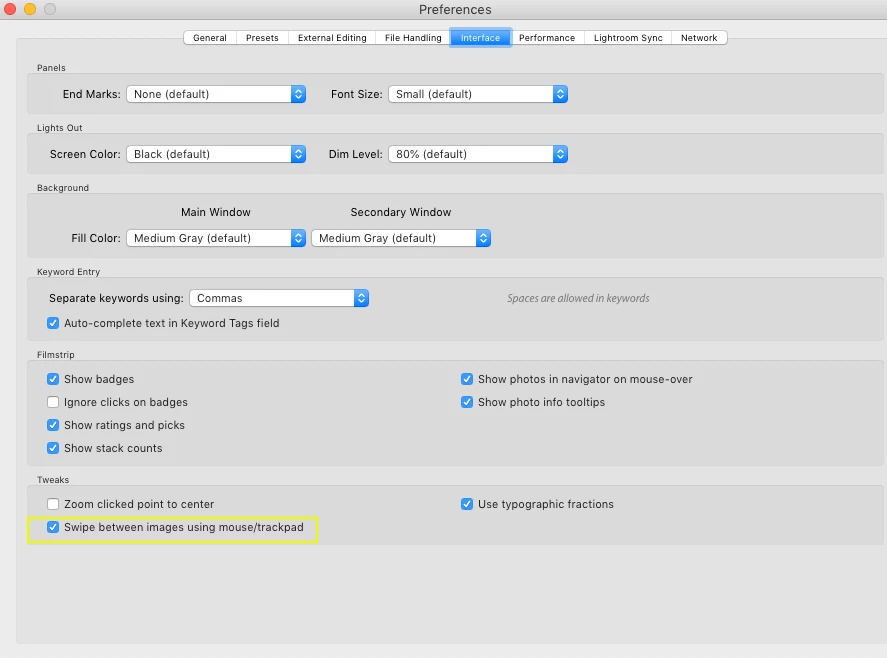Screen dimensions: 887x658
Task: Close the Preferences window
Action: click(x=10, y=9)
